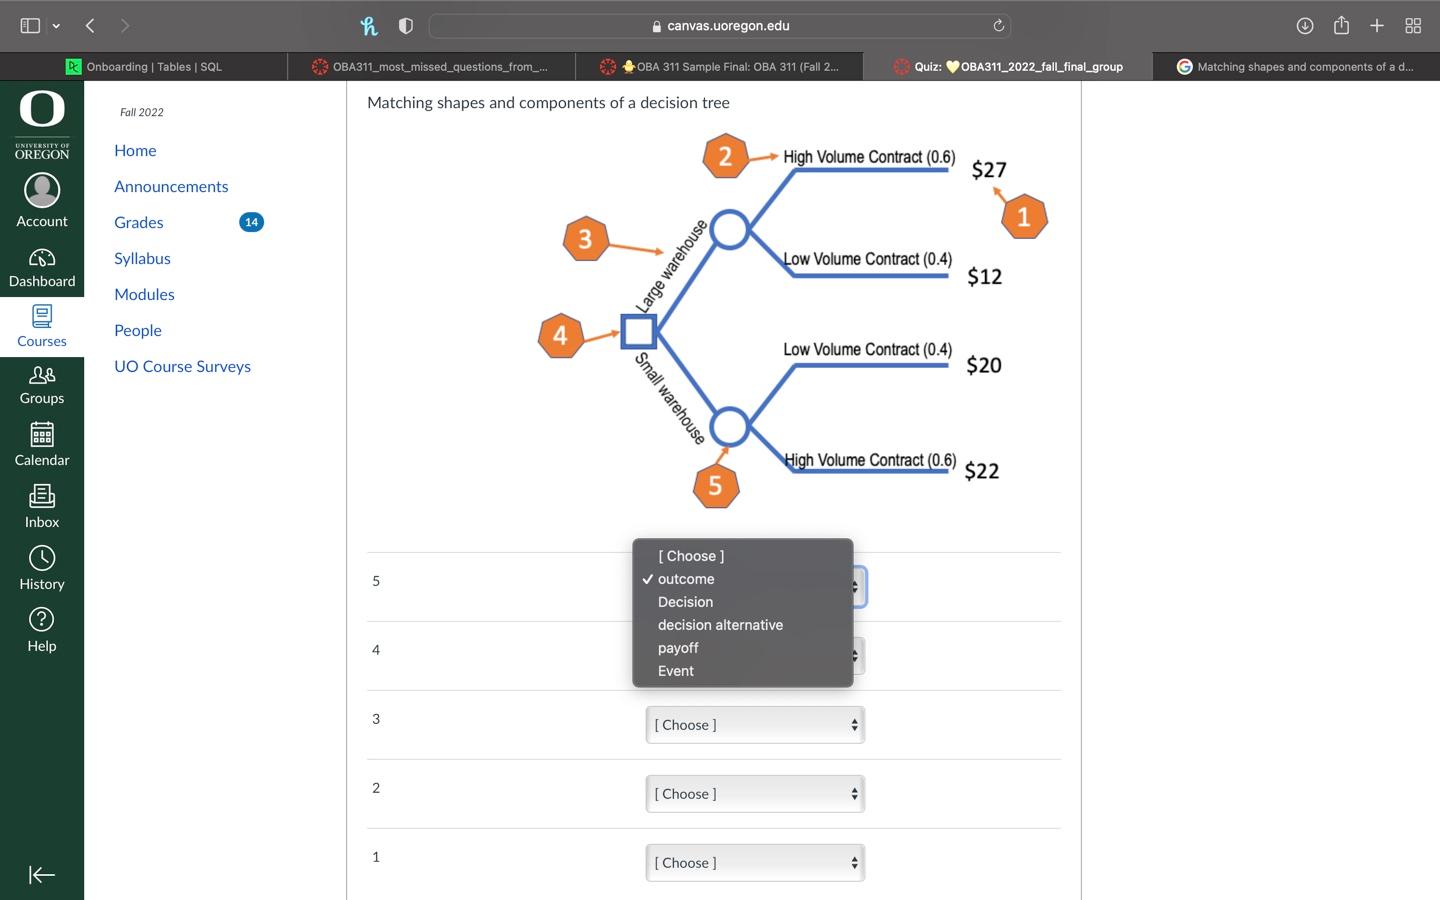Open Grades showing the 14 badge
Image resolution: width=1440 pixels, height=900 pixels.
(x=138, y=222)
